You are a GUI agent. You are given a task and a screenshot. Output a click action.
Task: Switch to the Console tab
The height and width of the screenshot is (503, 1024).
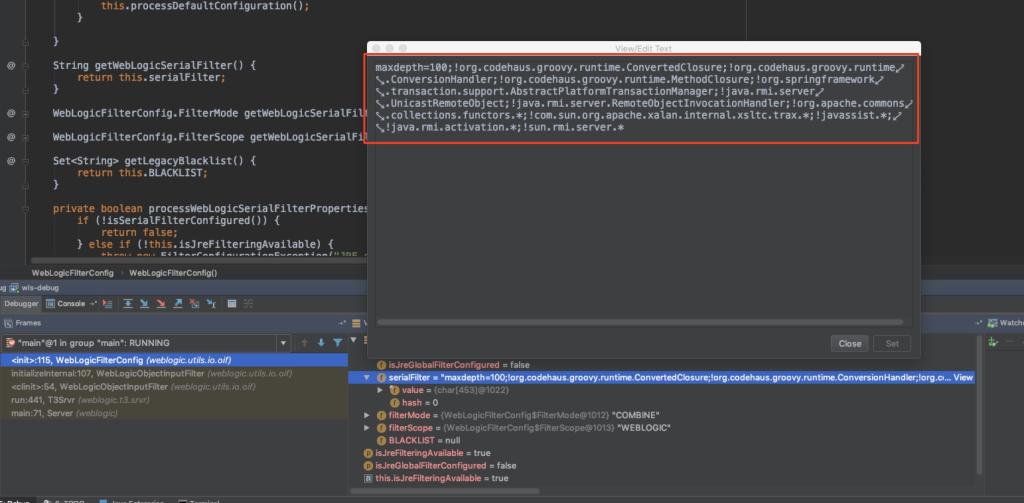70,303
